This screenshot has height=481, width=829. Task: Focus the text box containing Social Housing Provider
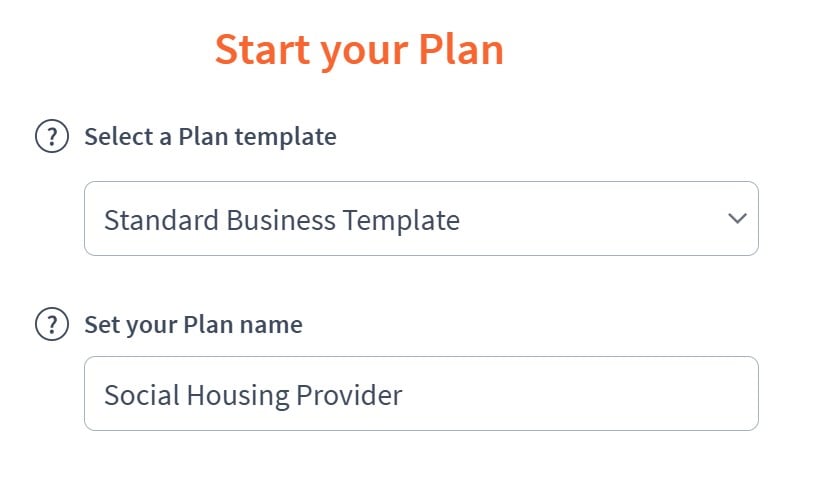(421, 394)
